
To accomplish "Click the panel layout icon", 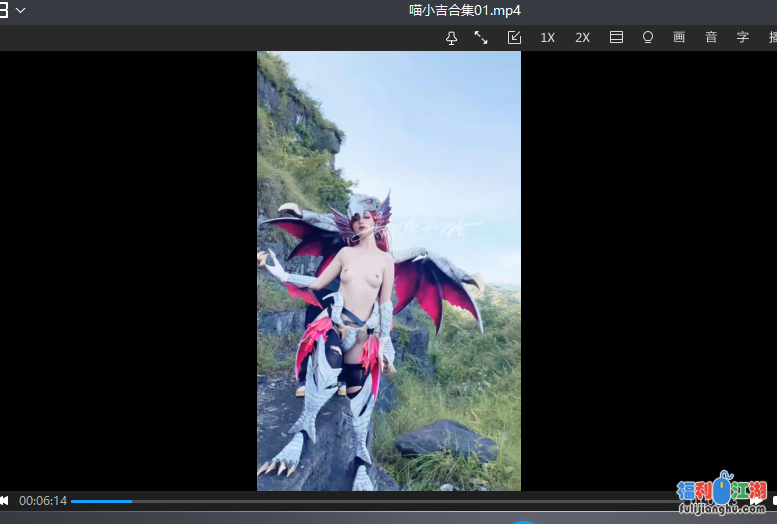I will click(616, 37).
